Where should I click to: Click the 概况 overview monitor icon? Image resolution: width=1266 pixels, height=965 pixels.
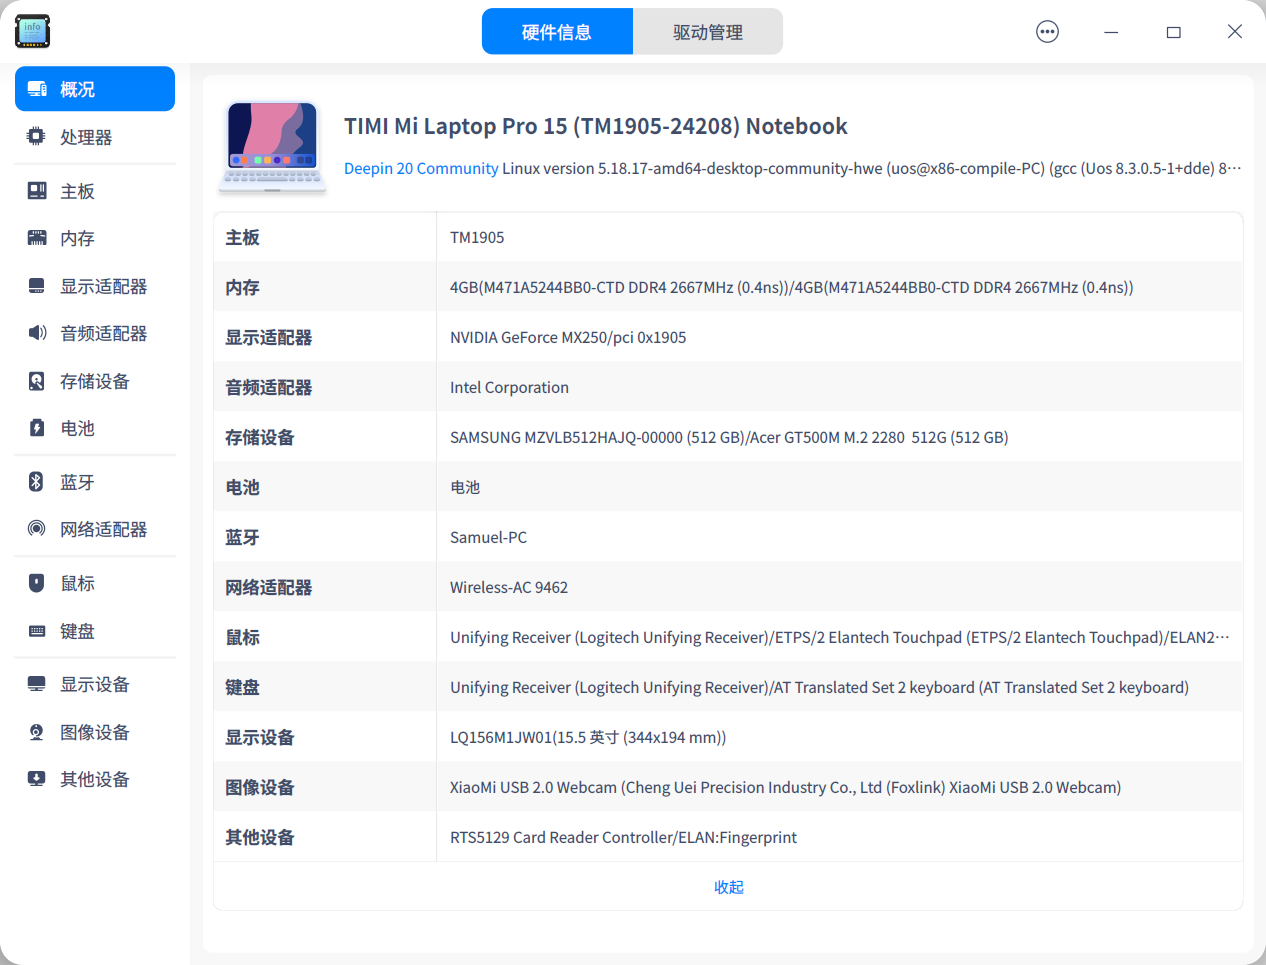37,89
